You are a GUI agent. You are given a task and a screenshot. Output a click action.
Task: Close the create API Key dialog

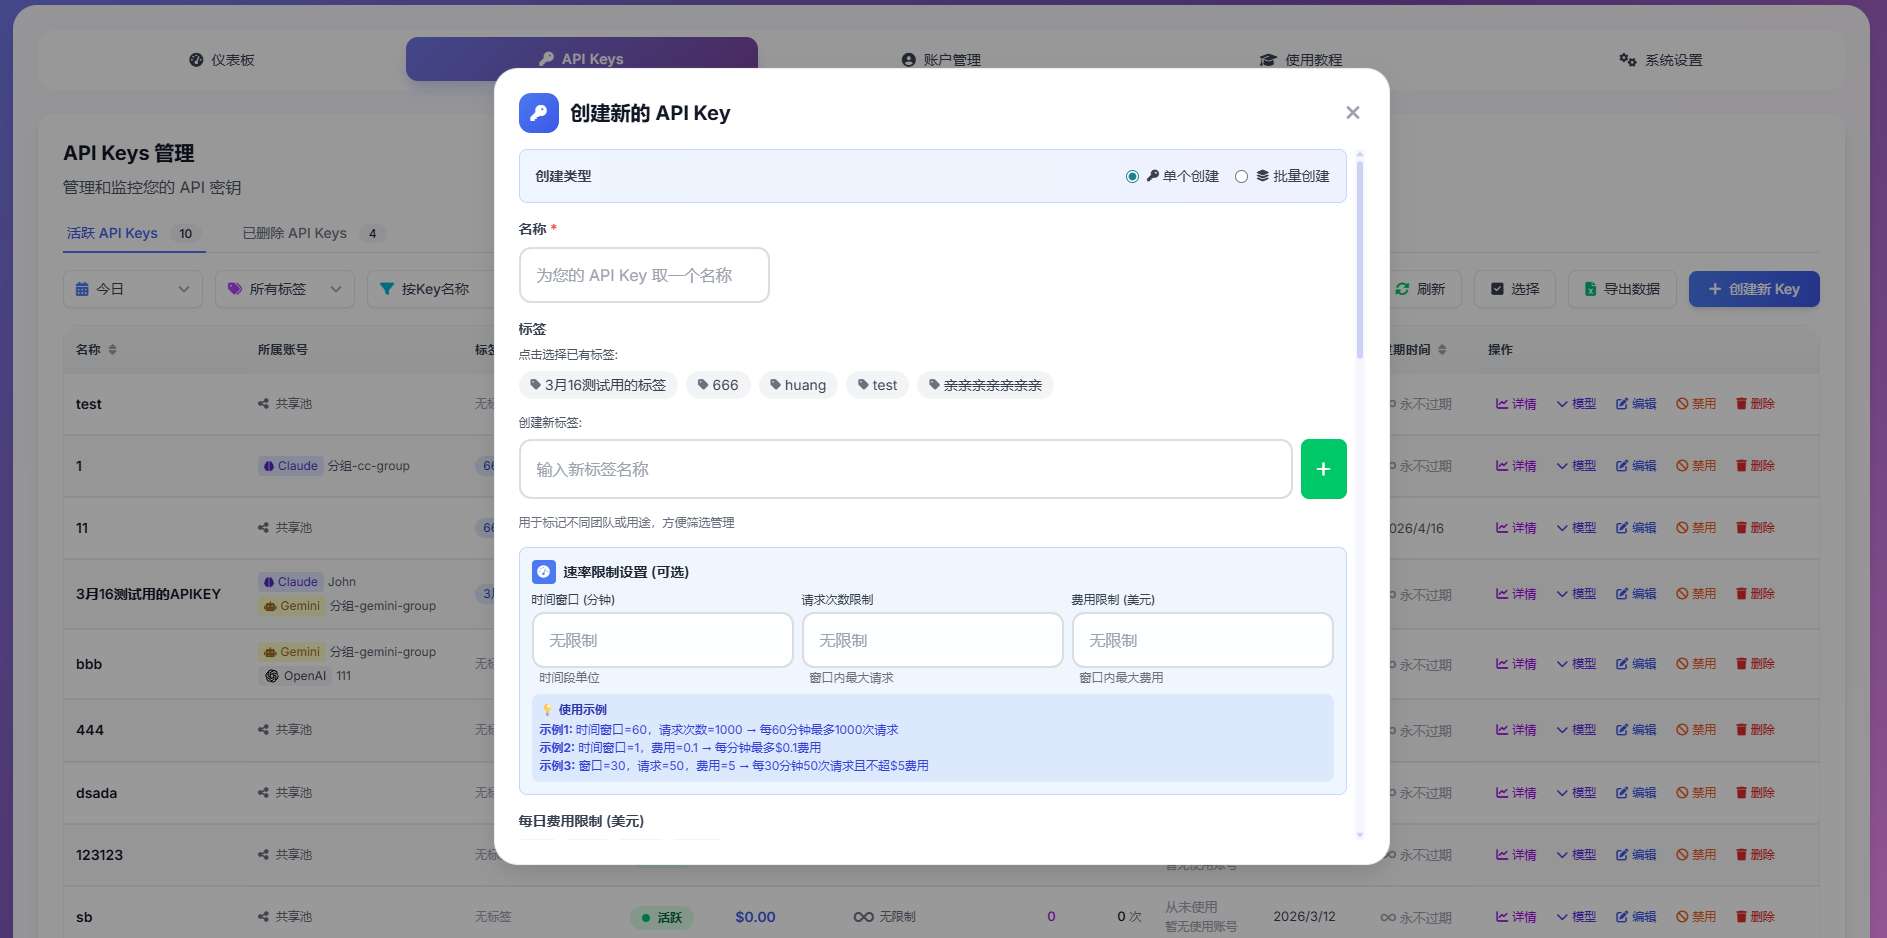(1352, 113)
